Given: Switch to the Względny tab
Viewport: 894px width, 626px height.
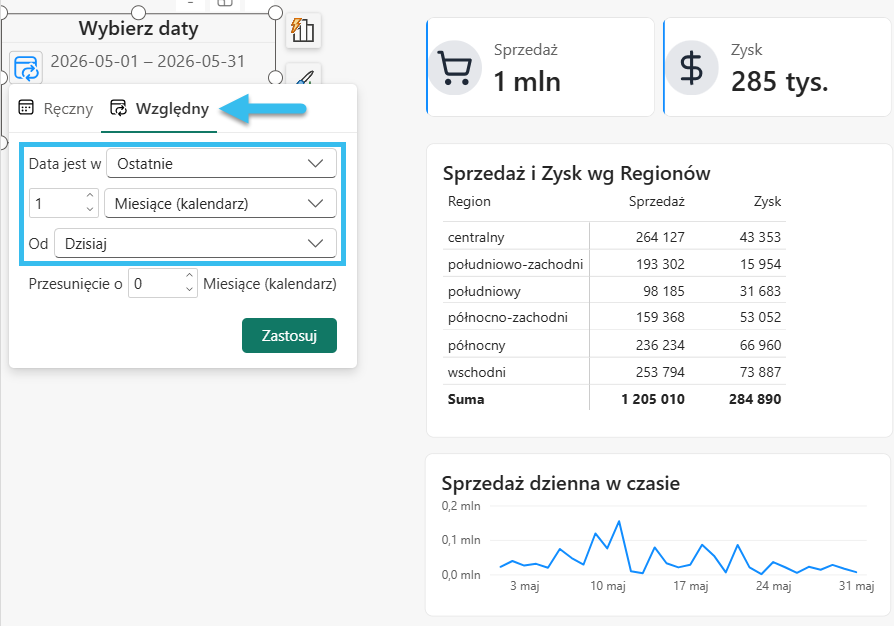Looking at the screenshot, I should click(x=159, y=108).
